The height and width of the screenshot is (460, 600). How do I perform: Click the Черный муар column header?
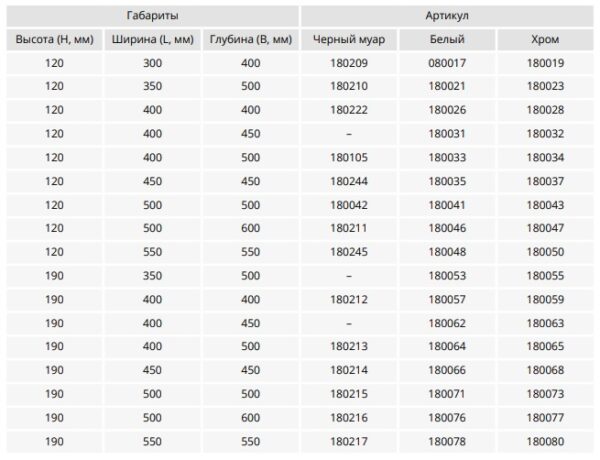click(x=349, y=40)
